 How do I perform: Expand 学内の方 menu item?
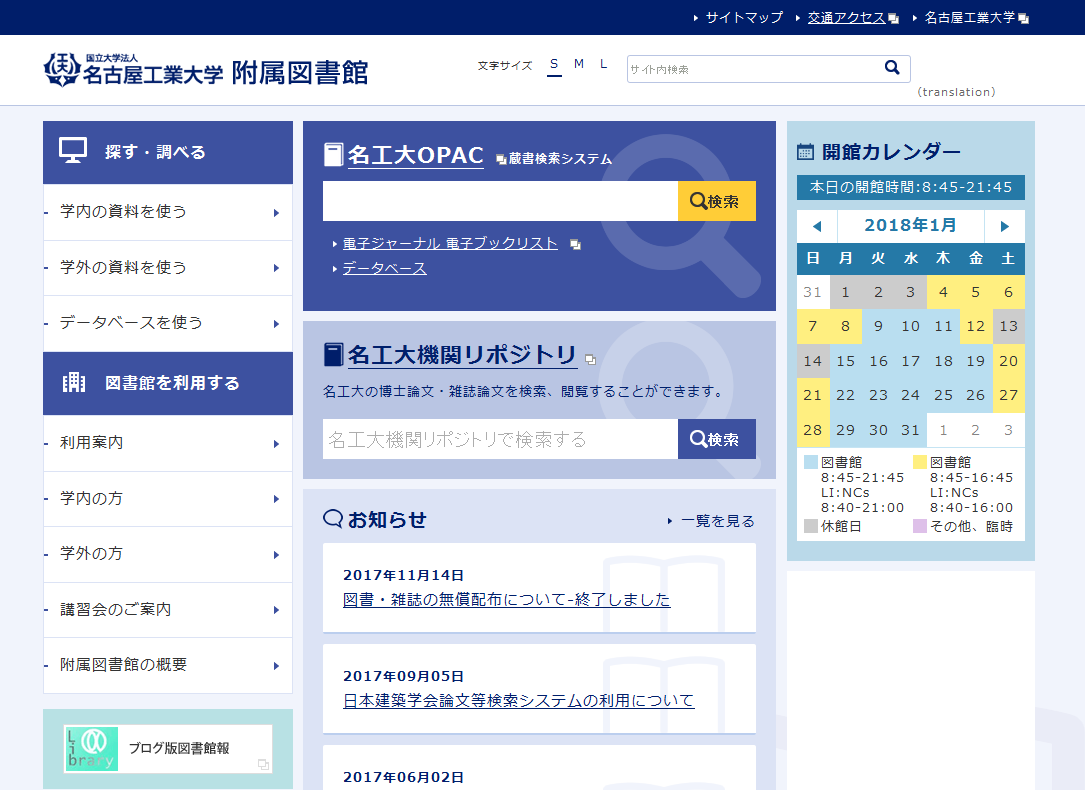168,499
